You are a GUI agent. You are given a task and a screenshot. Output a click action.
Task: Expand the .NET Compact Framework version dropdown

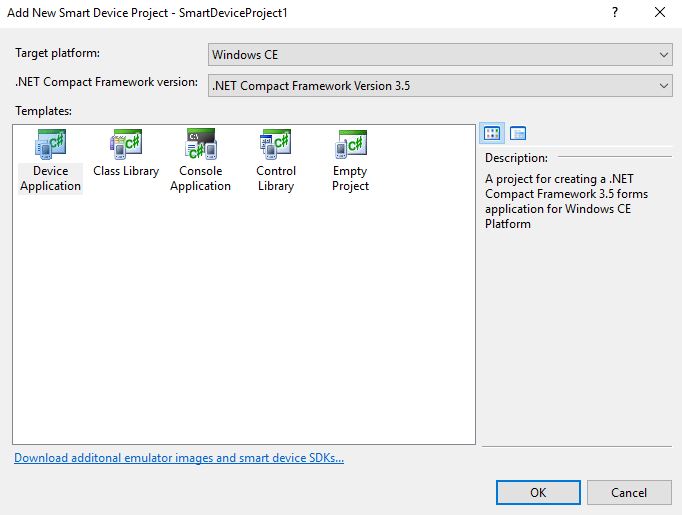[440, 86]
